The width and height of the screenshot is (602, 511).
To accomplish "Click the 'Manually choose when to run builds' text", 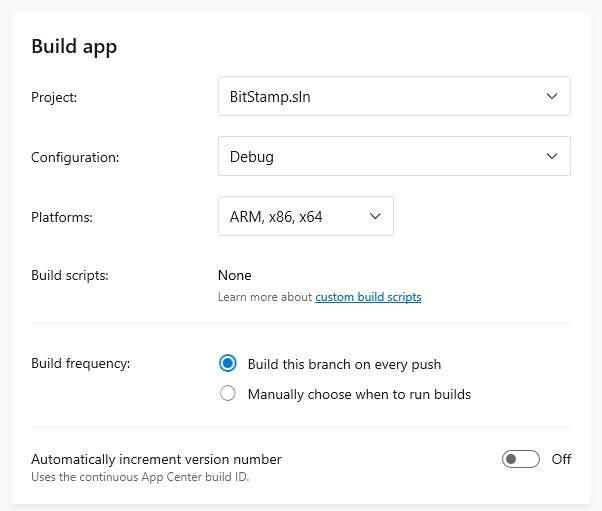I will coord(359,395).
